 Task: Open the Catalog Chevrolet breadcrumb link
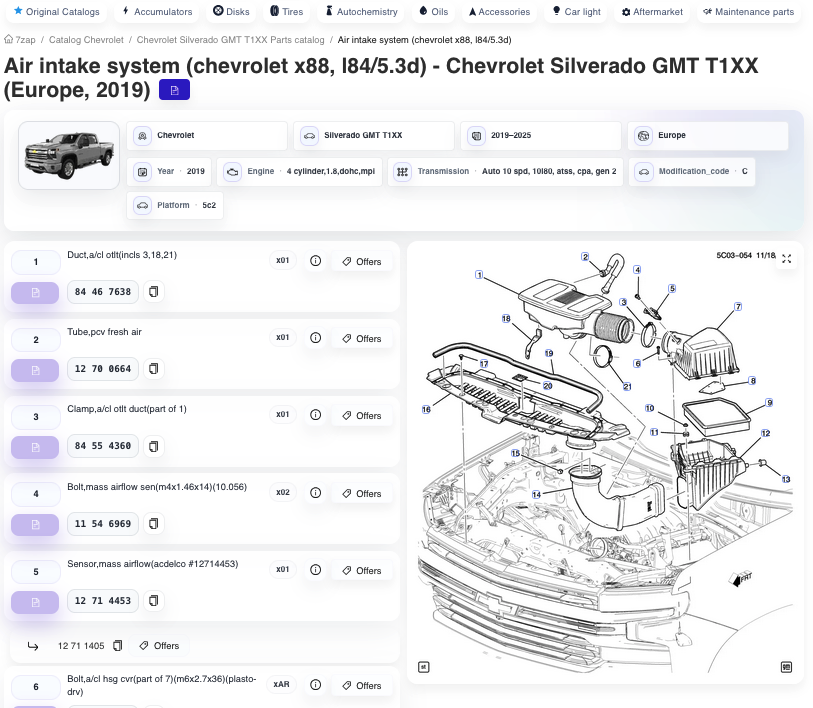click(86, 39)
